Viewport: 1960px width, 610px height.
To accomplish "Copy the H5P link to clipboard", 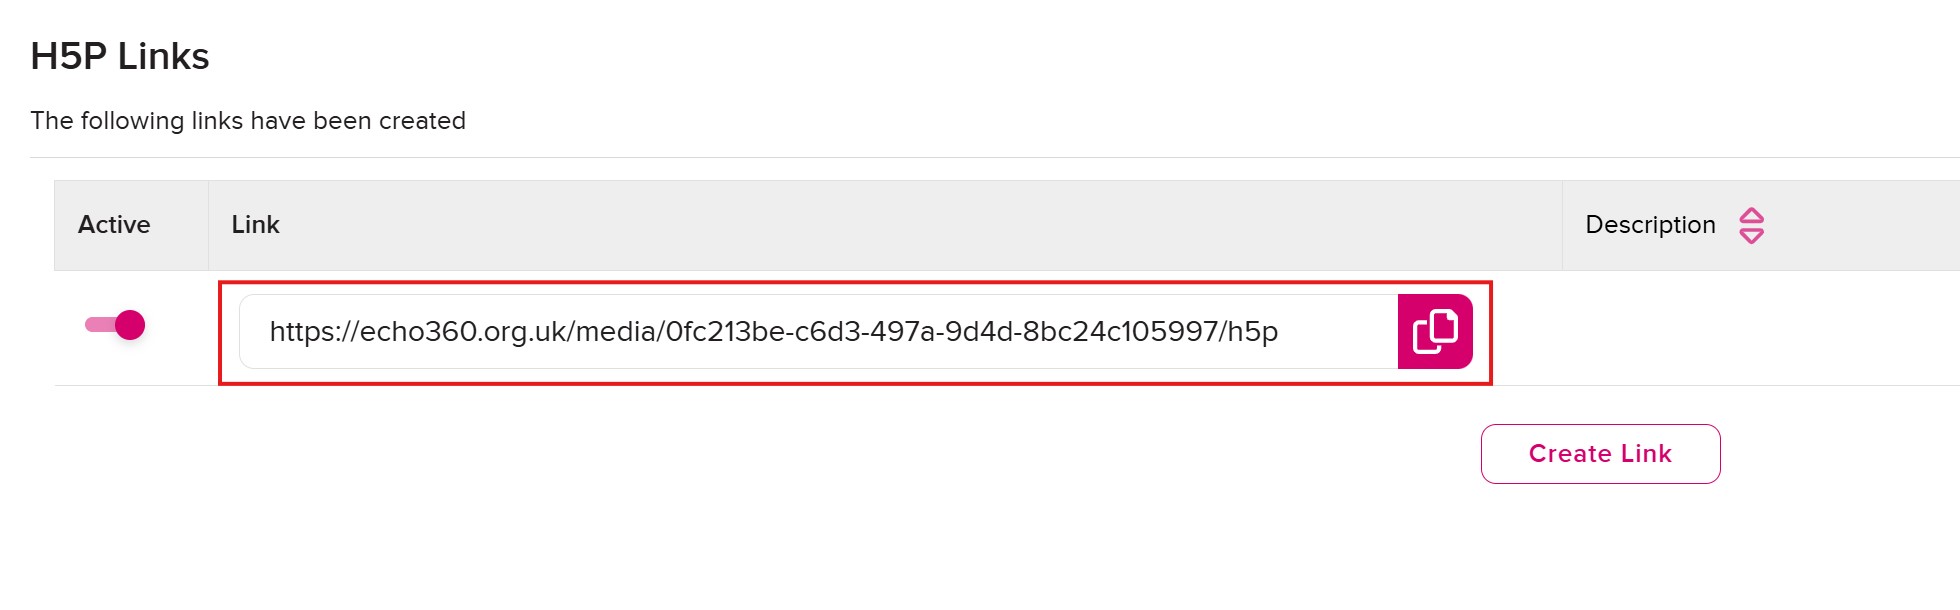I will click(x=1434, y=331).
